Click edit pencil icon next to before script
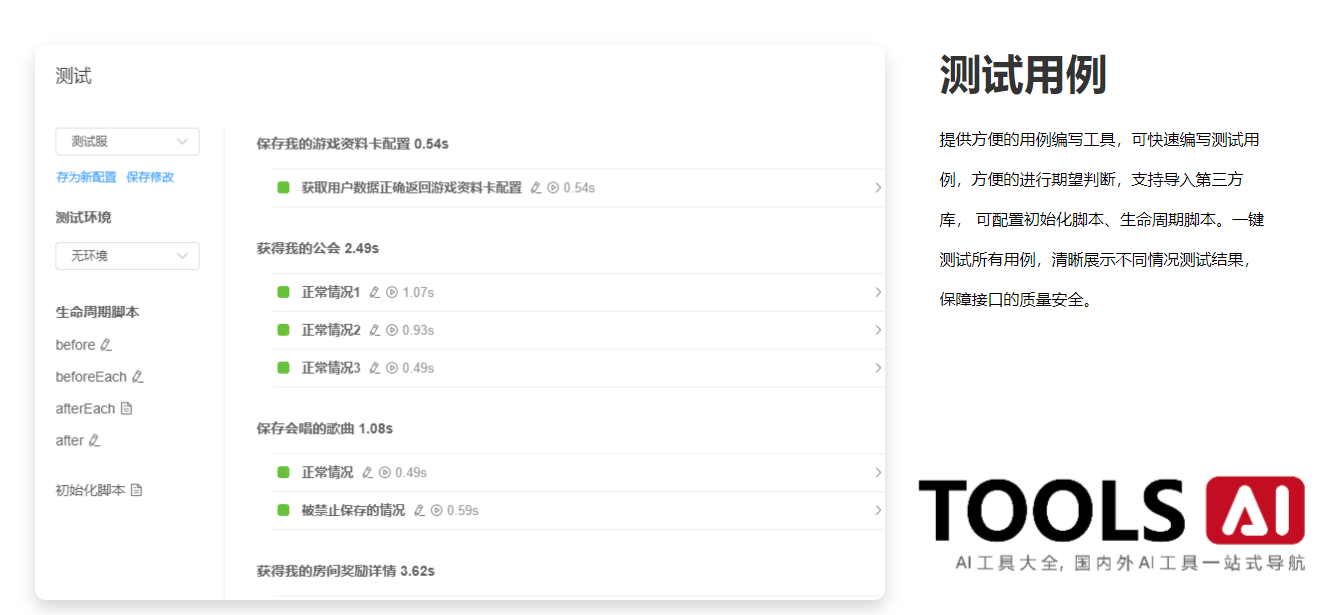 point(107,345)
